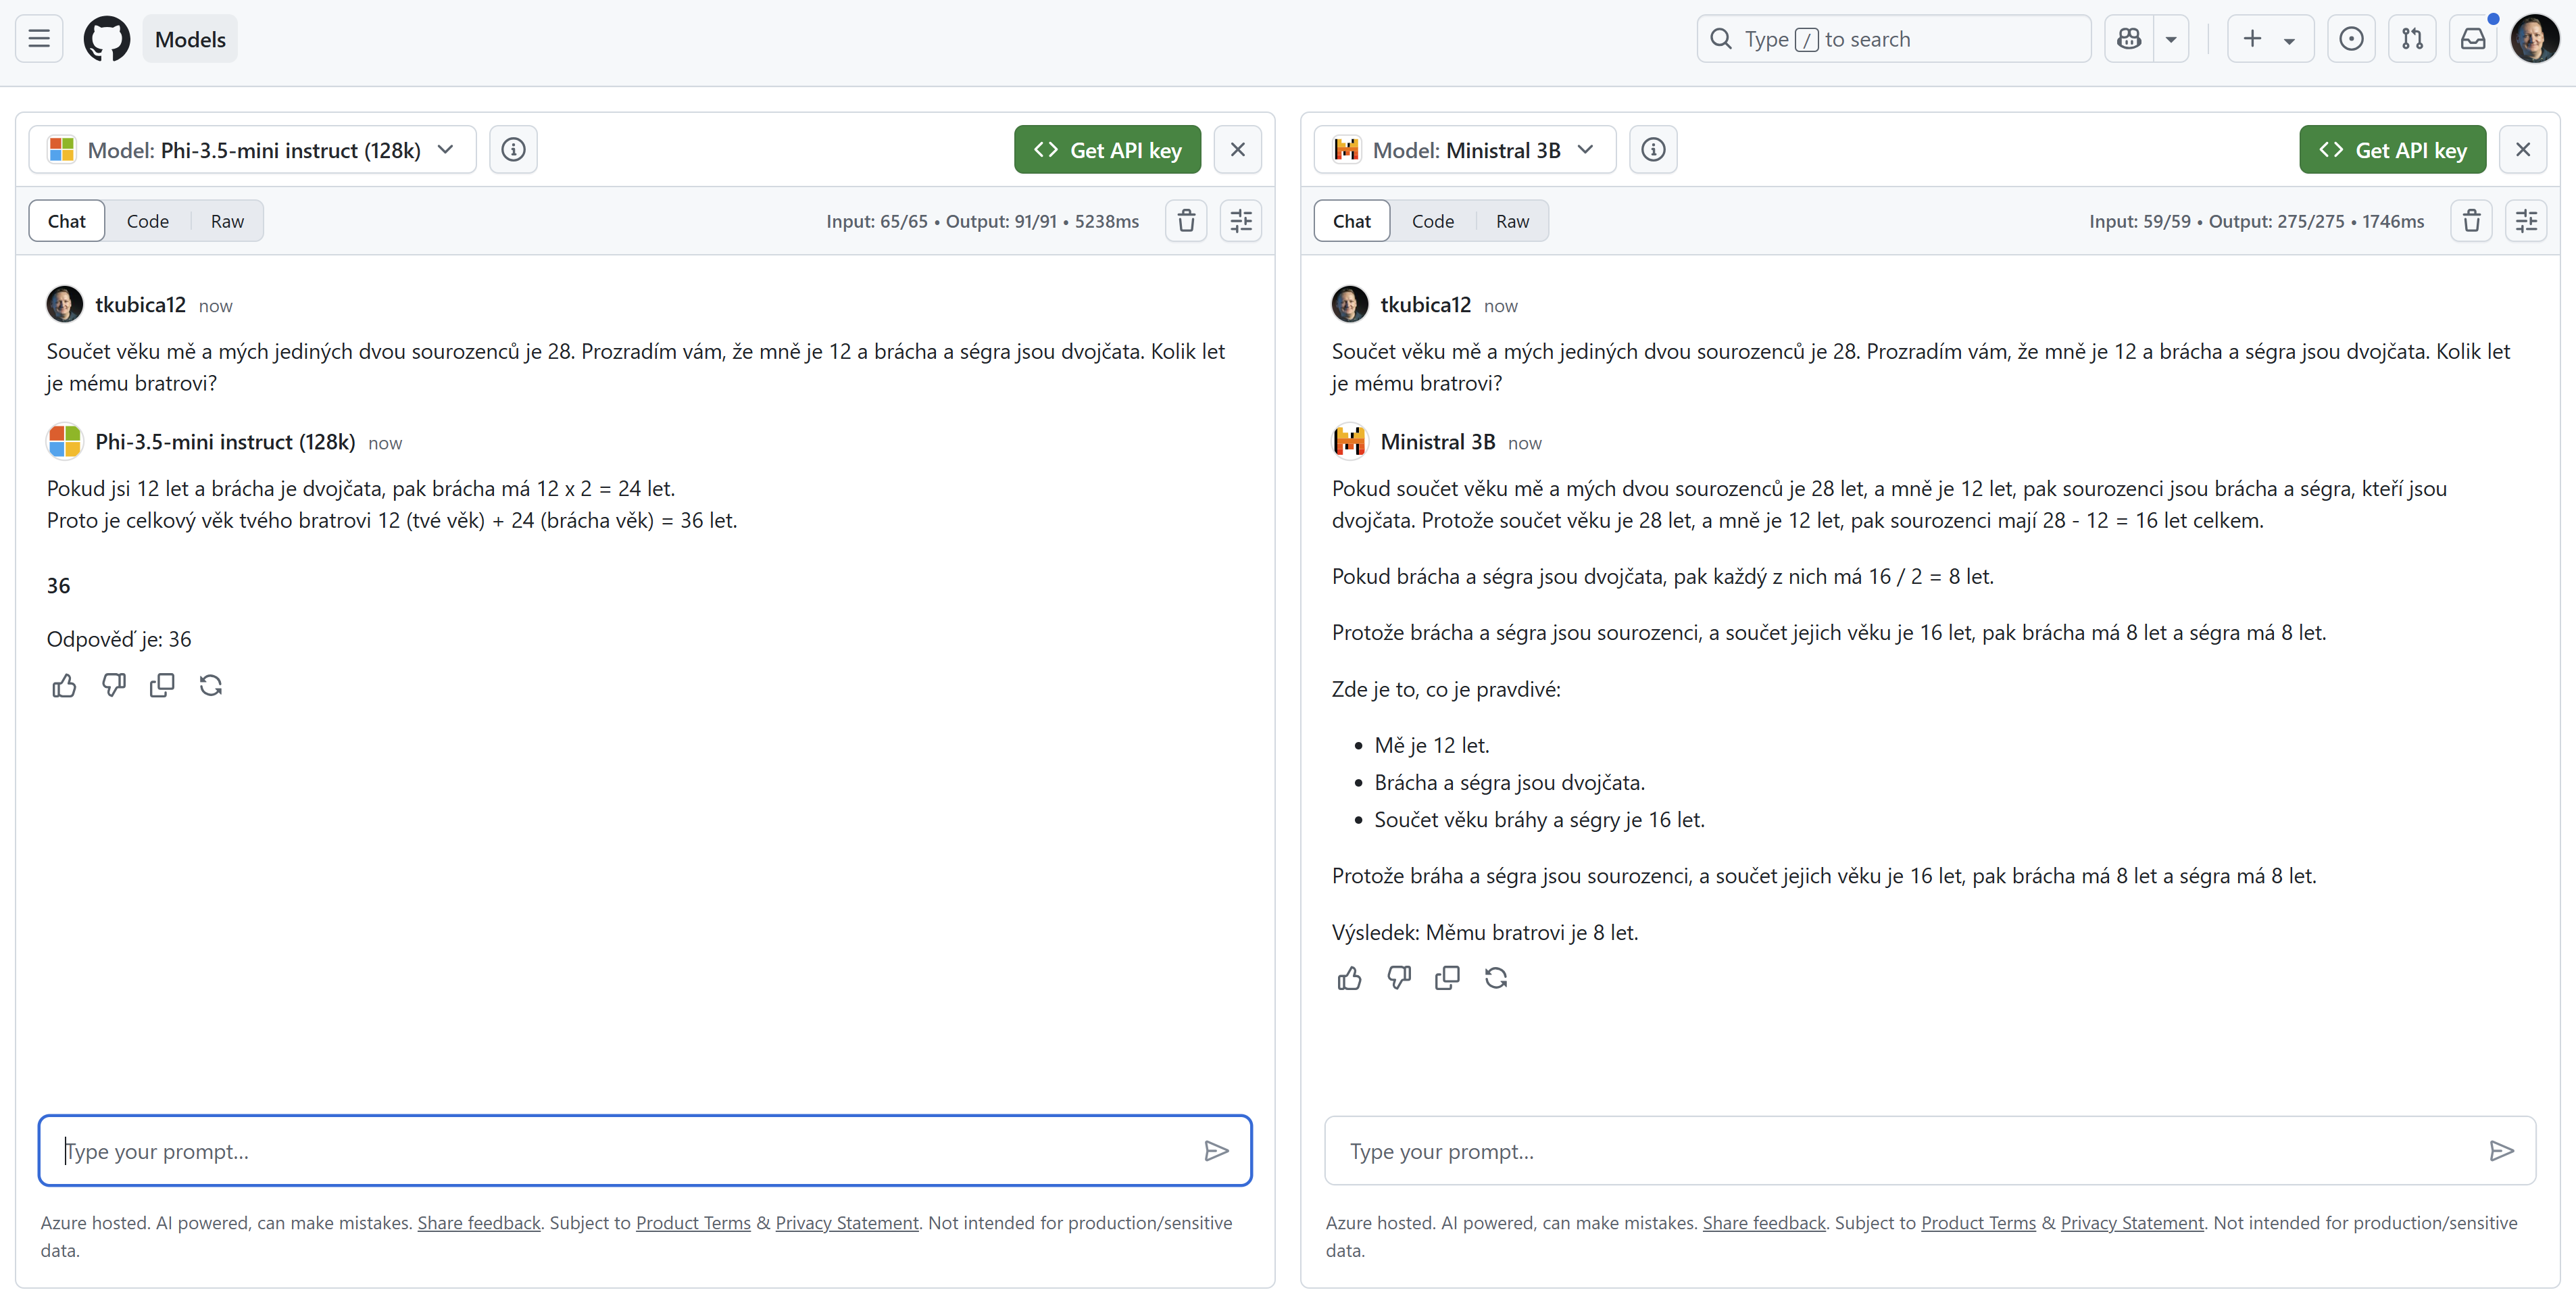The height and width of the screenshot is (1309, 2576).
Task: Open Ministral 3B parameter settings sliders icon
Action: click(x=2526, y=221)
